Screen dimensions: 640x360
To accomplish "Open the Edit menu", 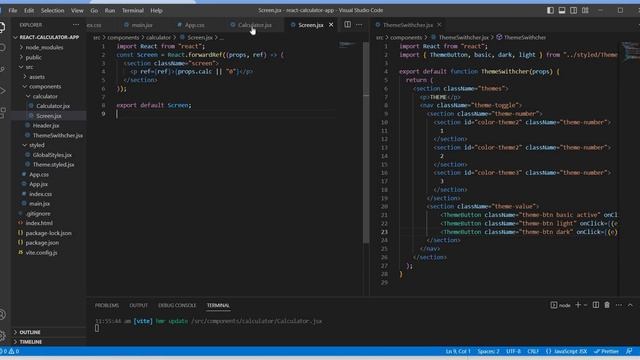I will pos(29,10).
